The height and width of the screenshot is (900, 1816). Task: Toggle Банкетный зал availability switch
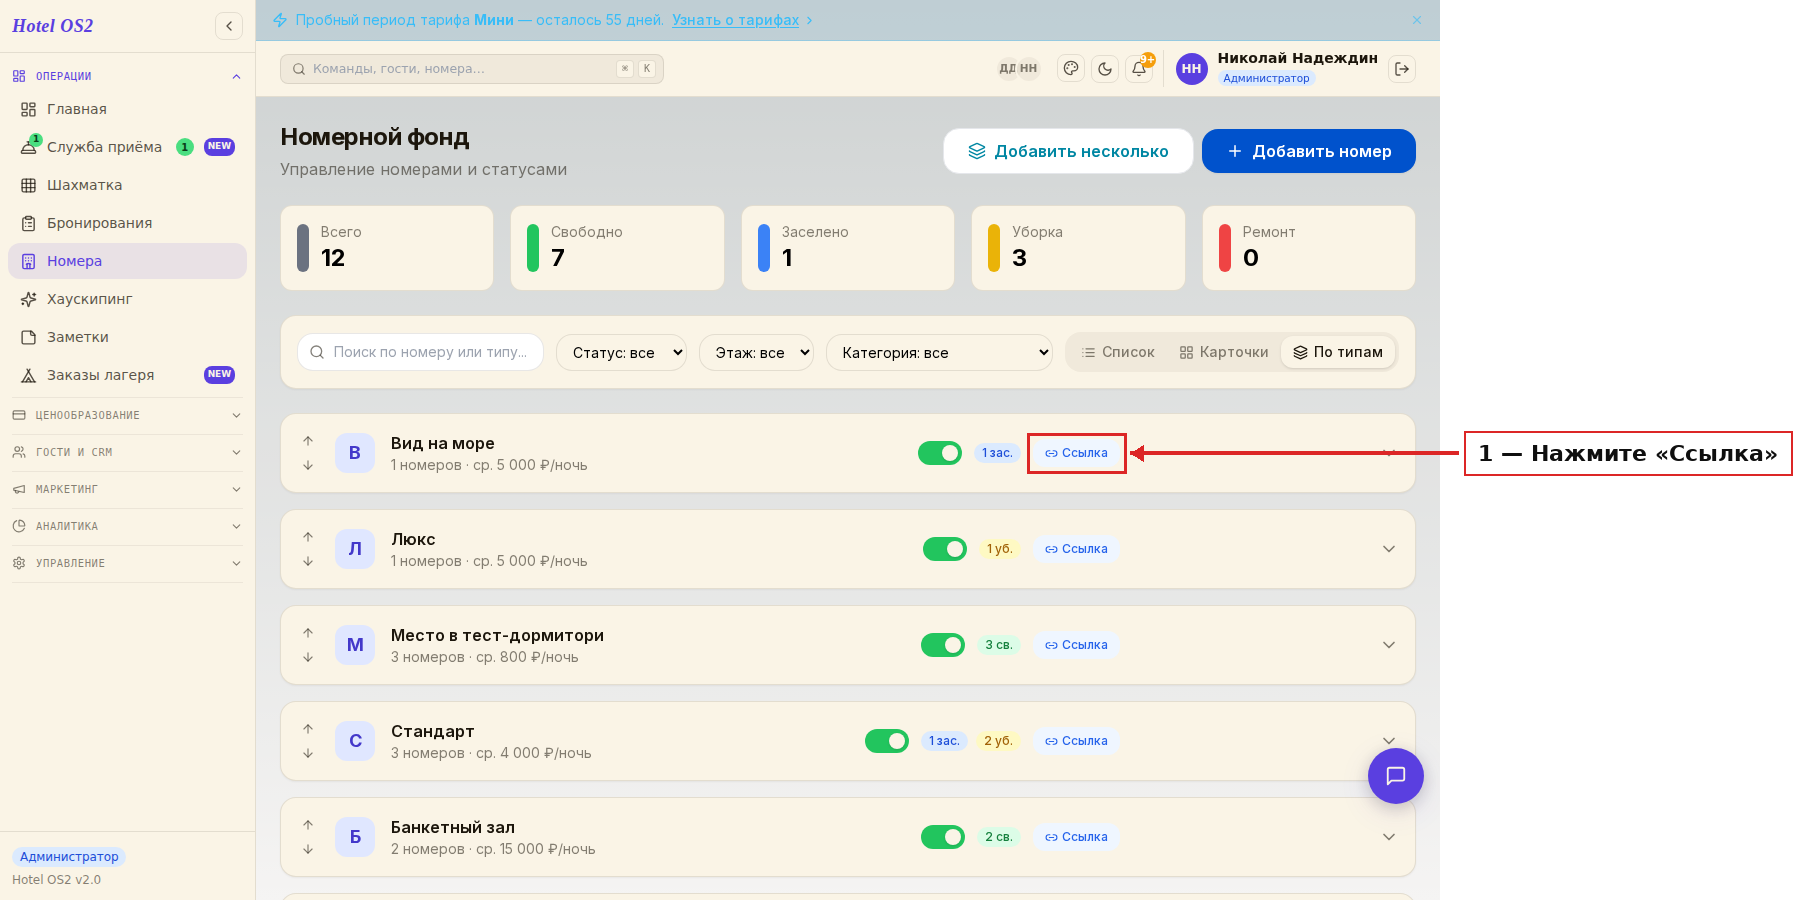pyautogui.click(x=943, y=837)
